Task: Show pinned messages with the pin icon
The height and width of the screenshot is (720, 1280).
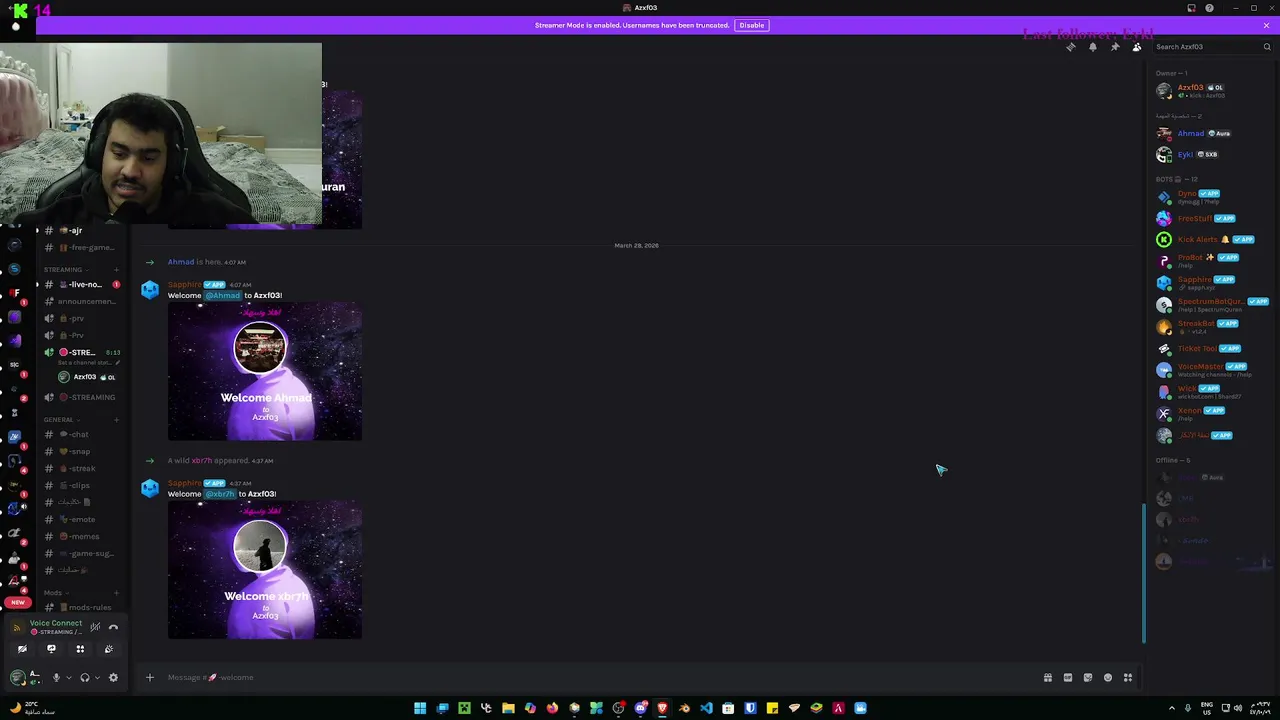Action: 1115,47
